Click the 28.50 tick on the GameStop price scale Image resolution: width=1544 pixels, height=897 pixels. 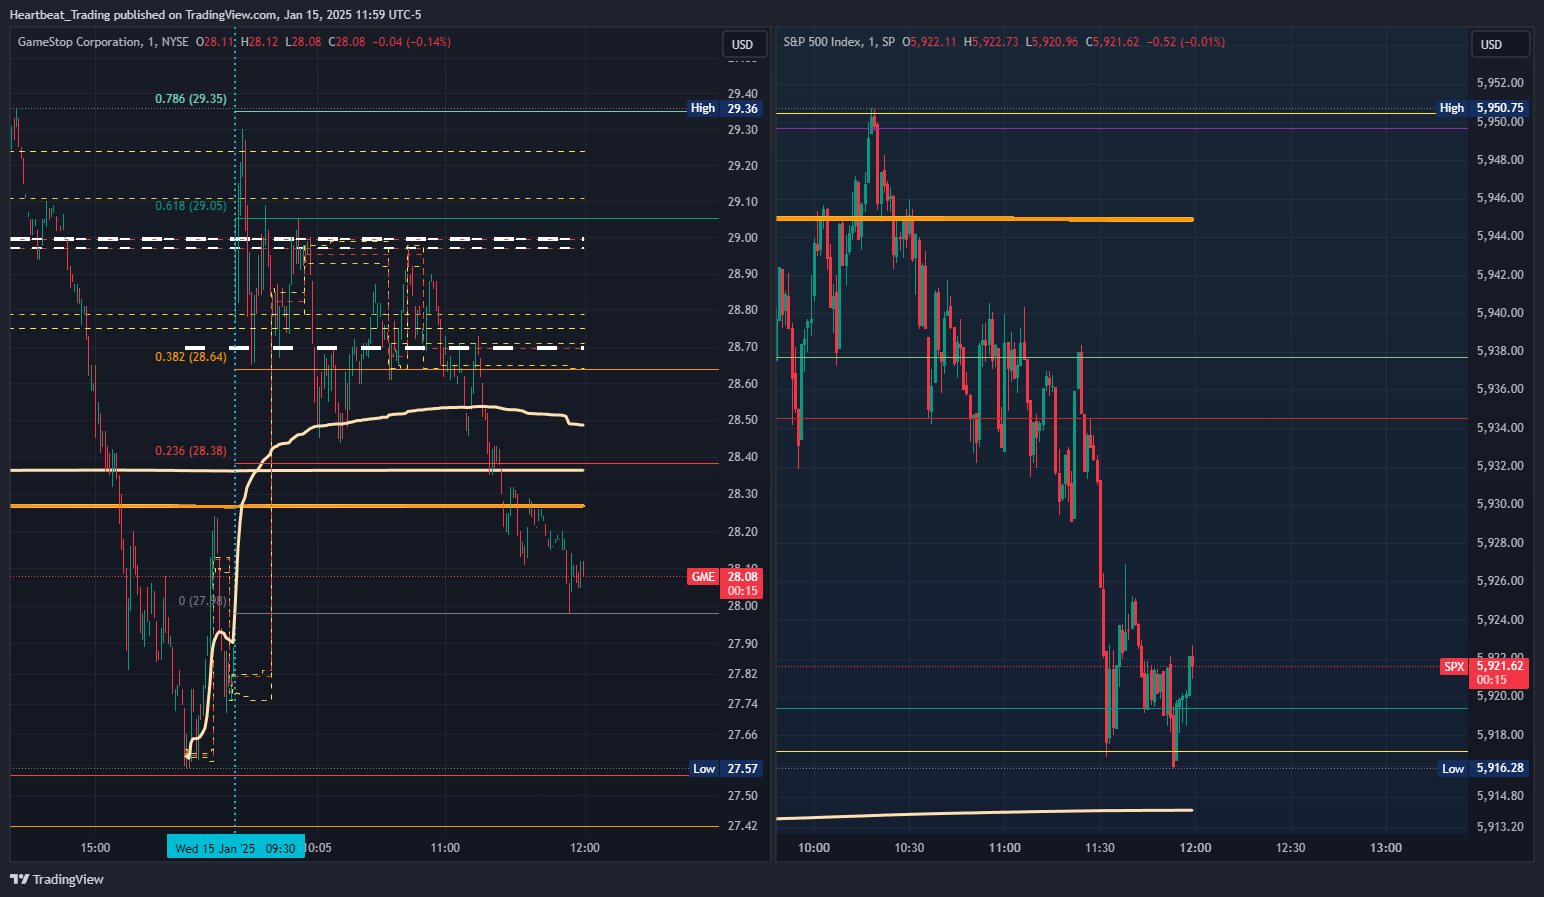pyautogui.click(x=742, y=420)
